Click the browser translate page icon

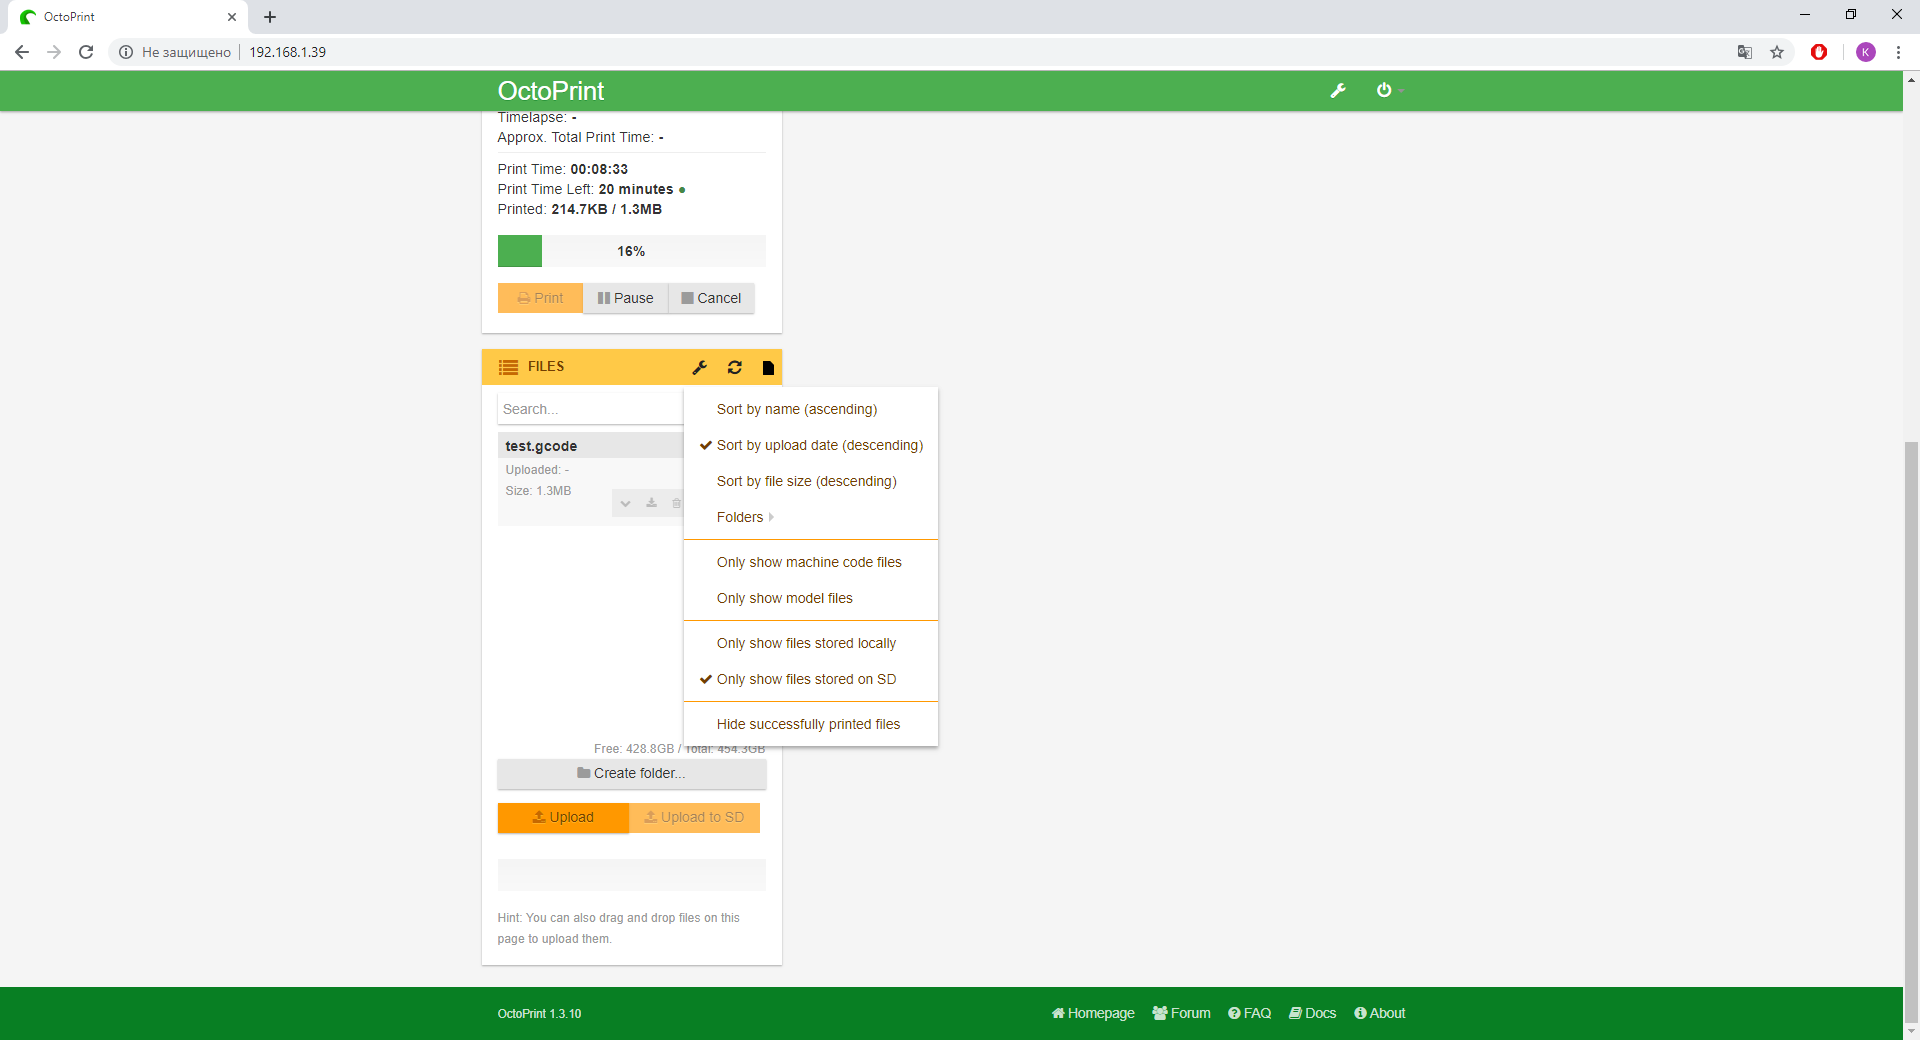click(1745, 52)
